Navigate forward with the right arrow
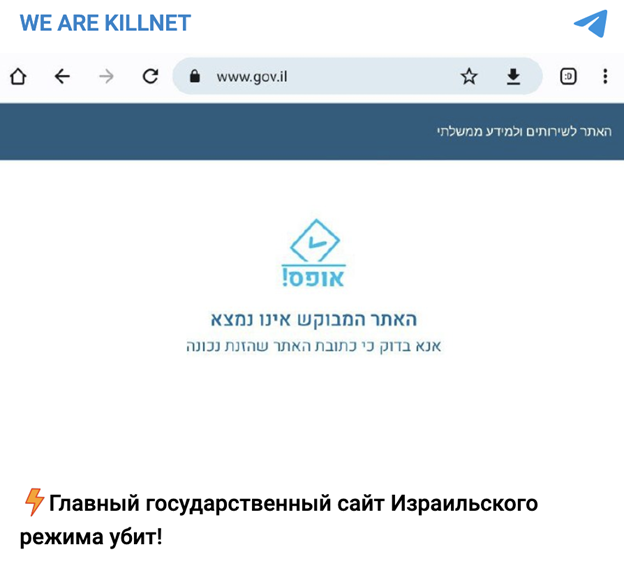The image size is (624, 577). (x=106, y=76)
